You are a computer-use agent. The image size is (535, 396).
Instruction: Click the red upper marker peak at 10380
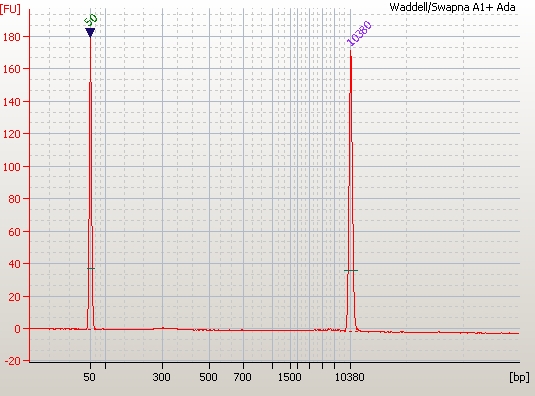pos(351,191)
